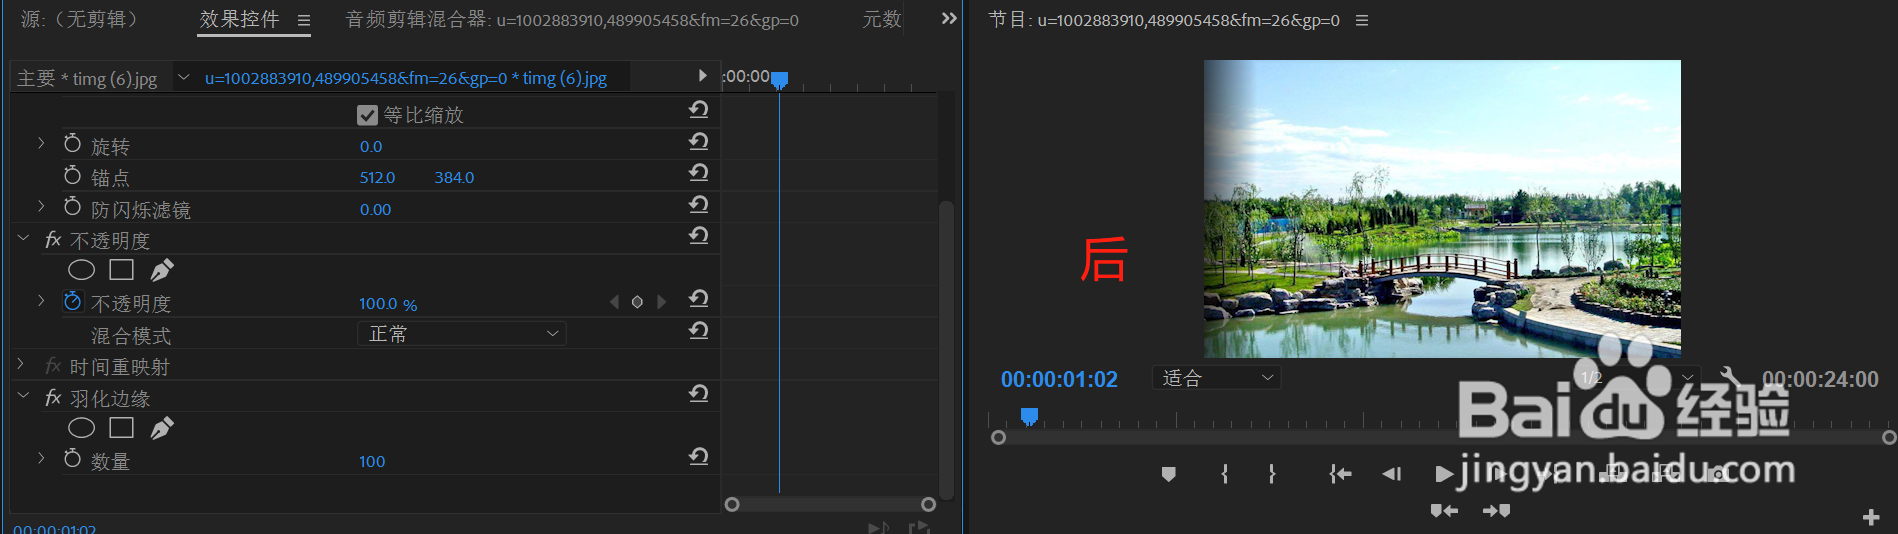Switch to 效果控件 tab
This screenshot has height=534, width=1898.
(x=239, y=19)
